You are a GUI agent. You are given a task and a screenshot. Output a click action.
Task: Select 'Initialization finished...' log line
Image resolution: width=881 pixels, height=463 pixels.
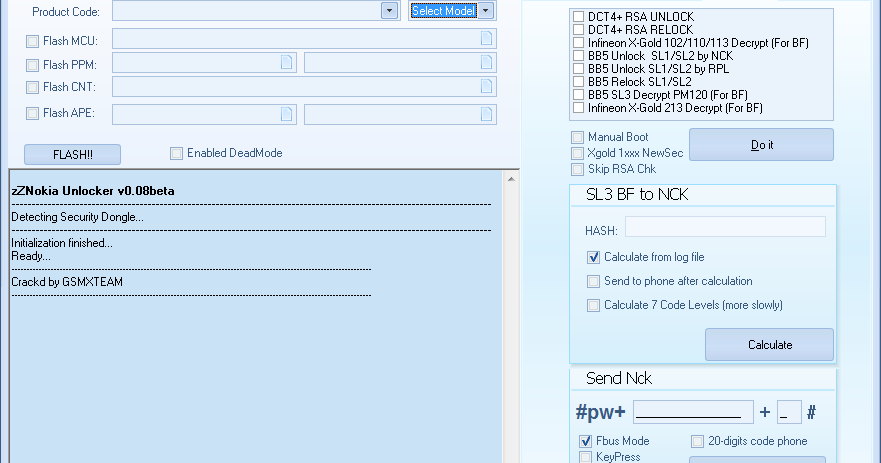(x=62, y=243)
